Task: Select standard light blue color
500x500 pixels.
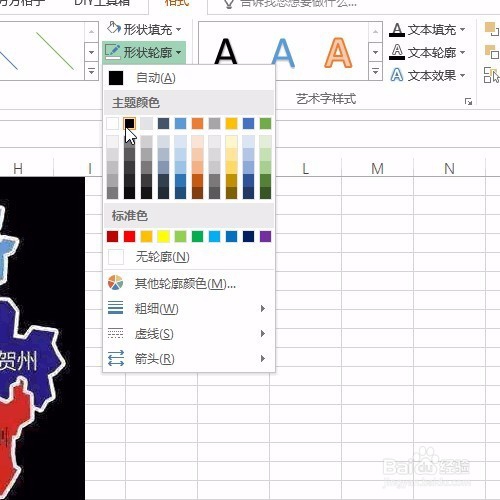Action: coord(214,236)
